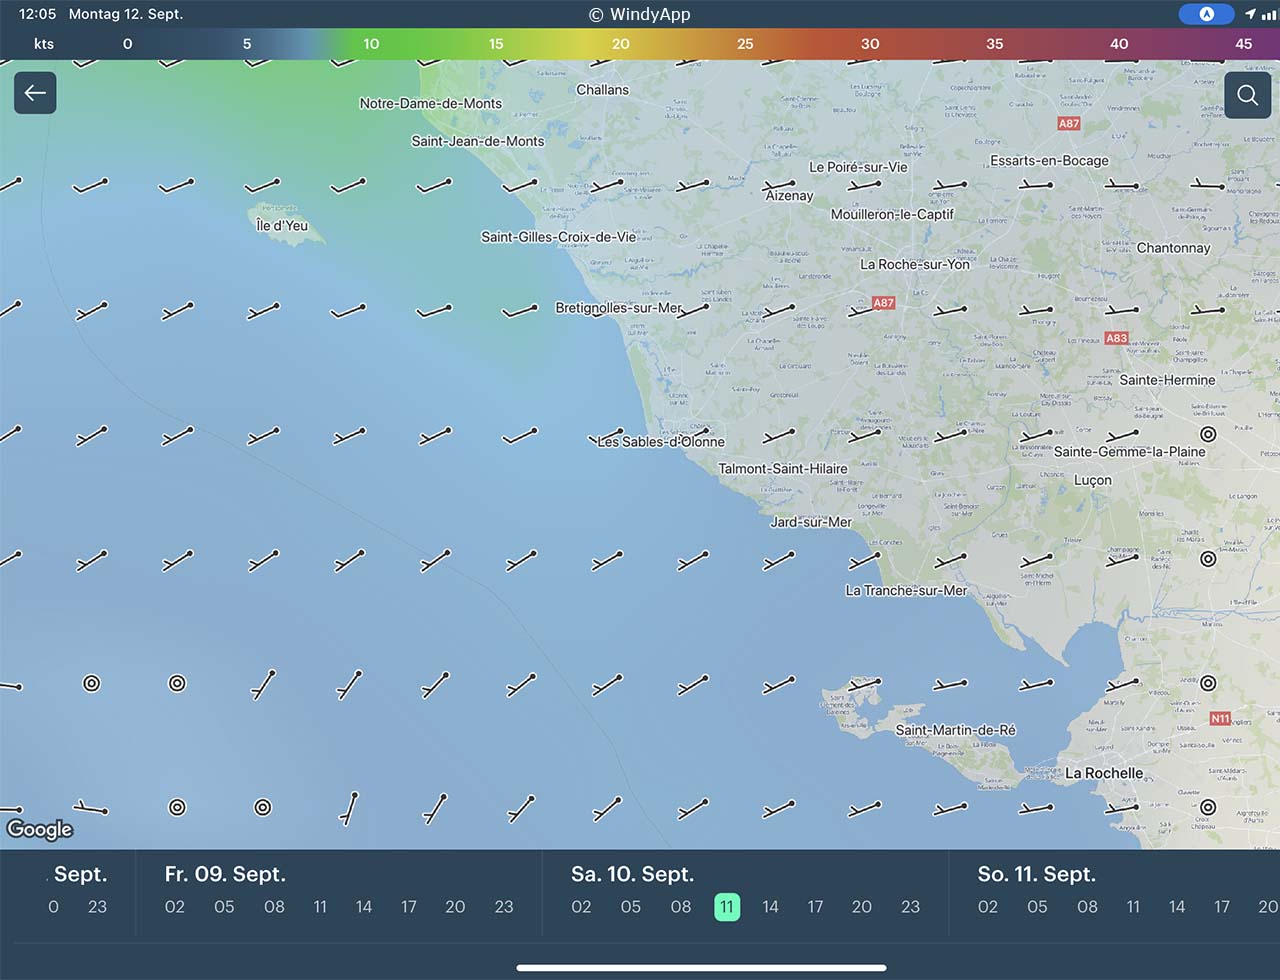
Task: Tap the 20 kts mark on color scale
Action: click(621, 44)
